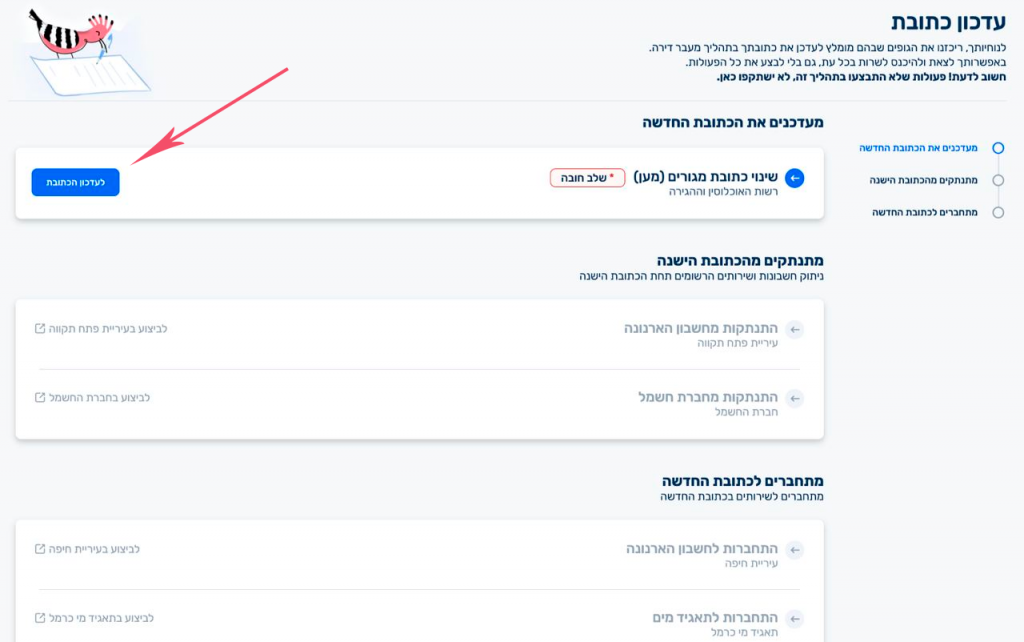Click blue arrow icon beside 'שינוי כתובת מגורים'
Screen dimensions: 1024x642
pyautogui.click(x=795, y=178)
